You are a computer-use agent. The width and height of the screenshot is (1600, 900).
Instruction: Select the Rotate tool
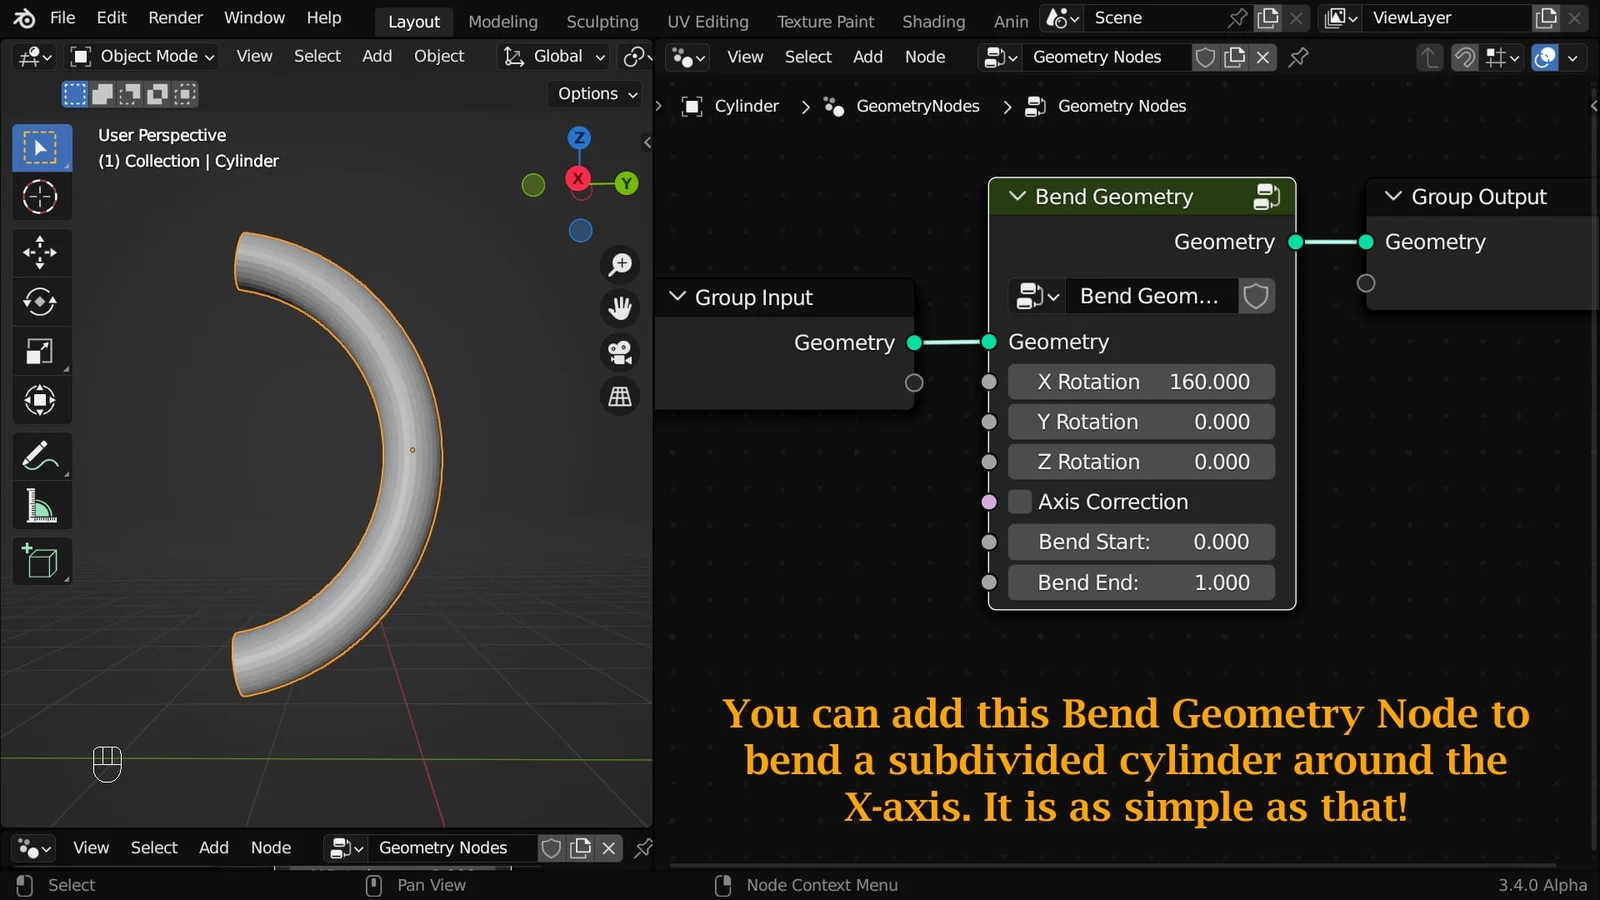41,302
